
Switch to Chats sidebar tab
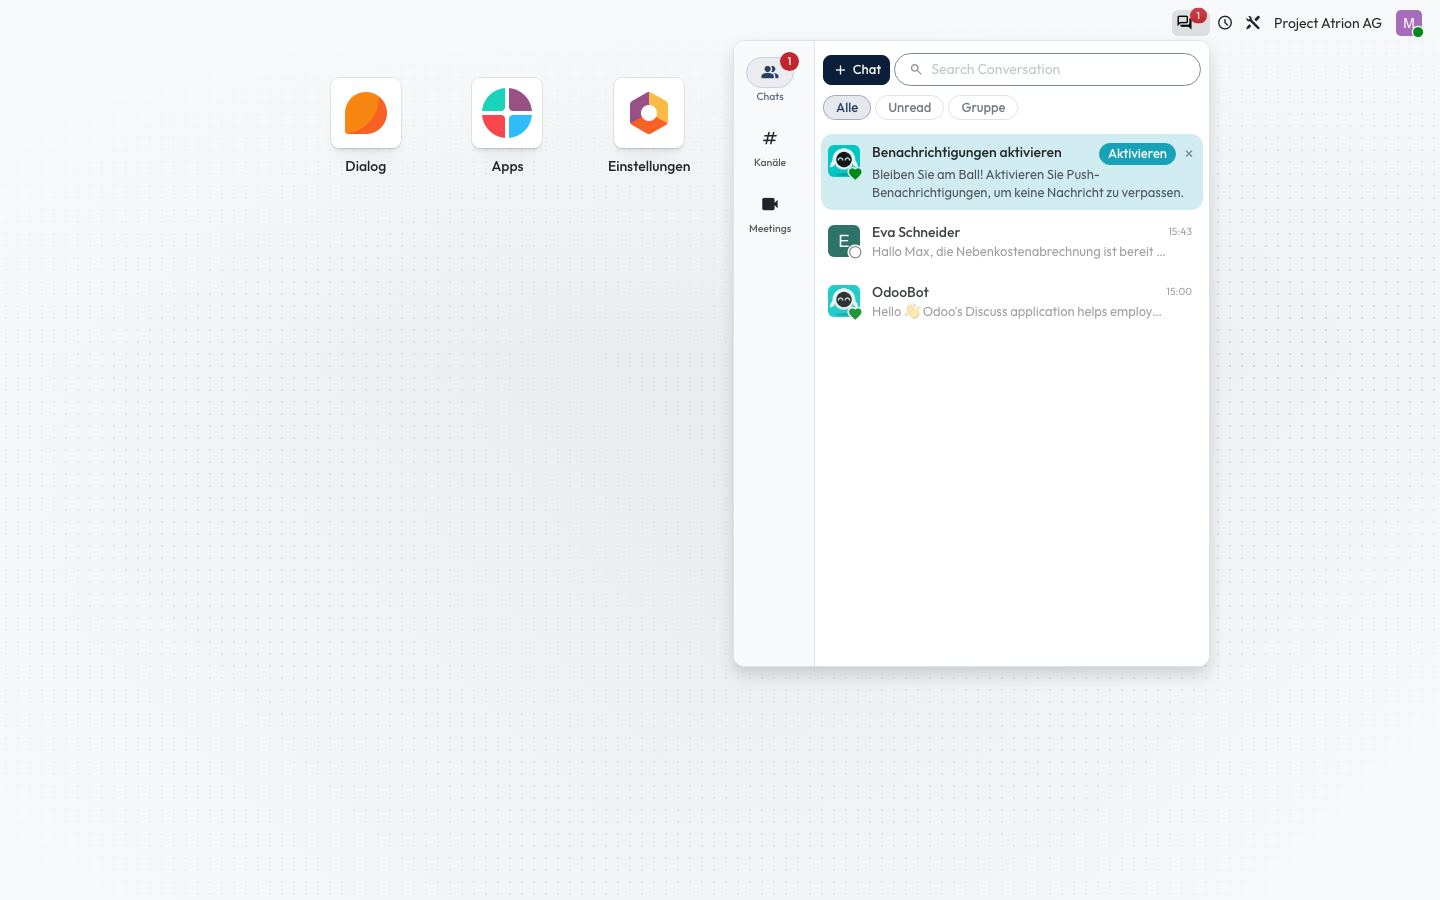pyautogui.click(x=770, y=79)
